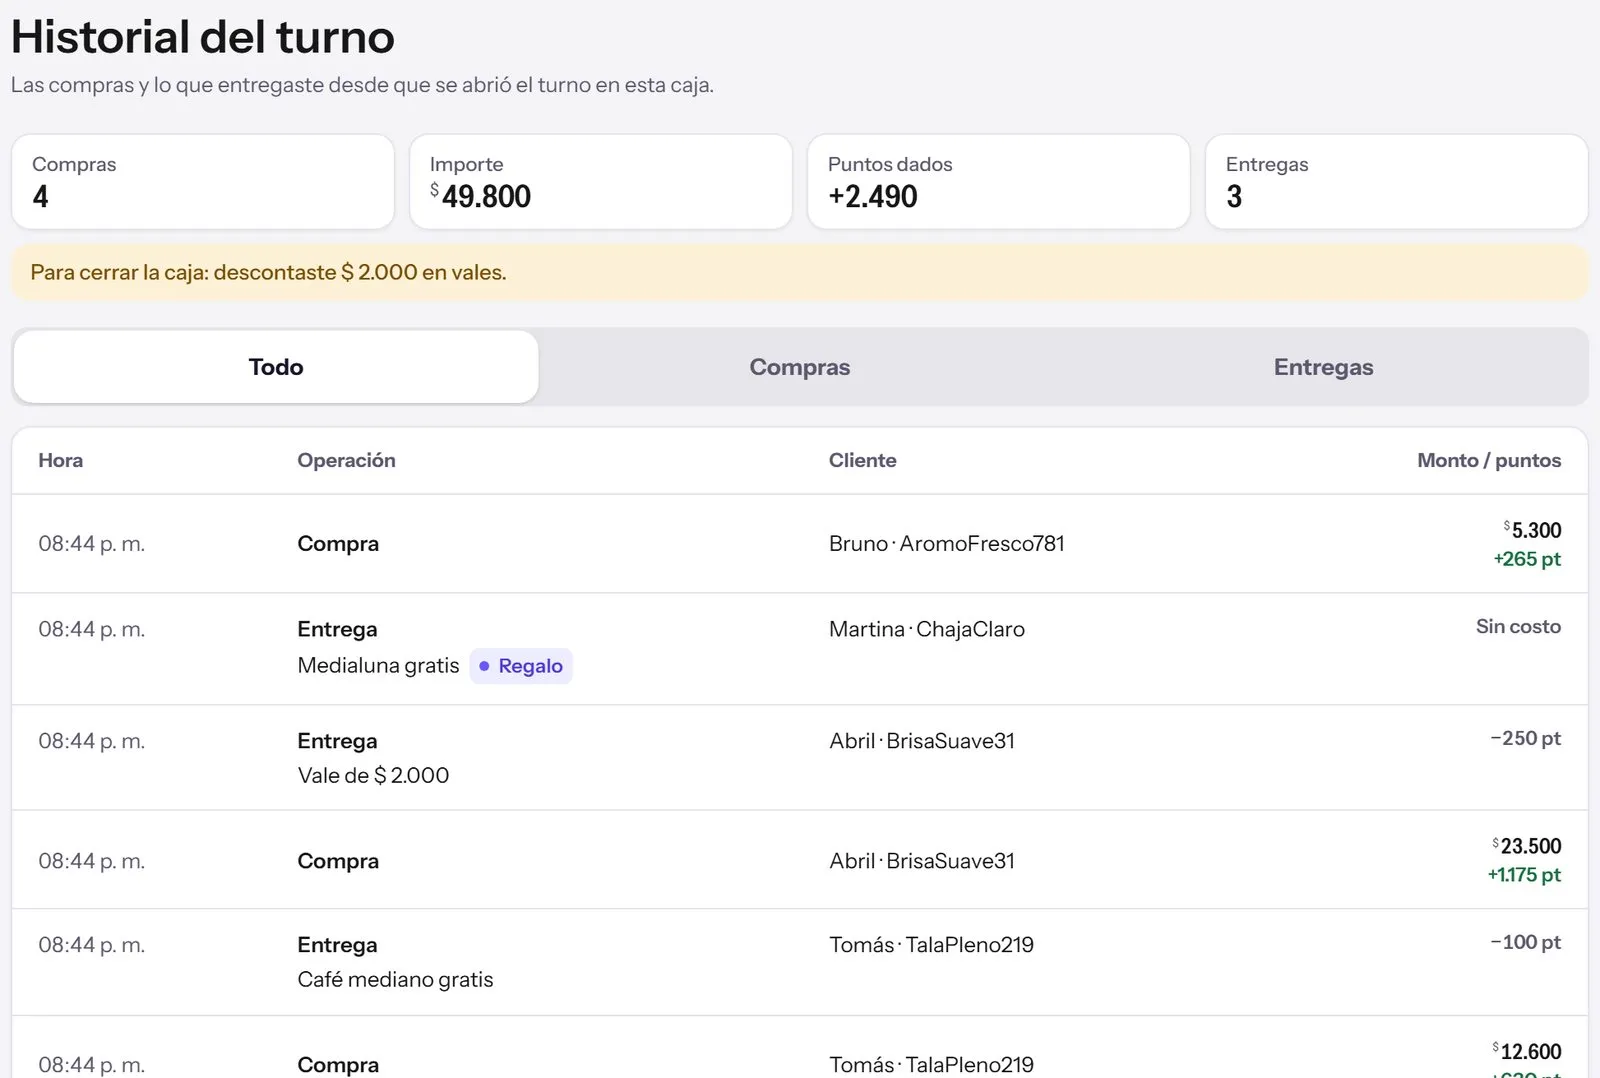Open the Compras summary card
The width and height of the screenshot is (1600, 1078).
point(203,182)
